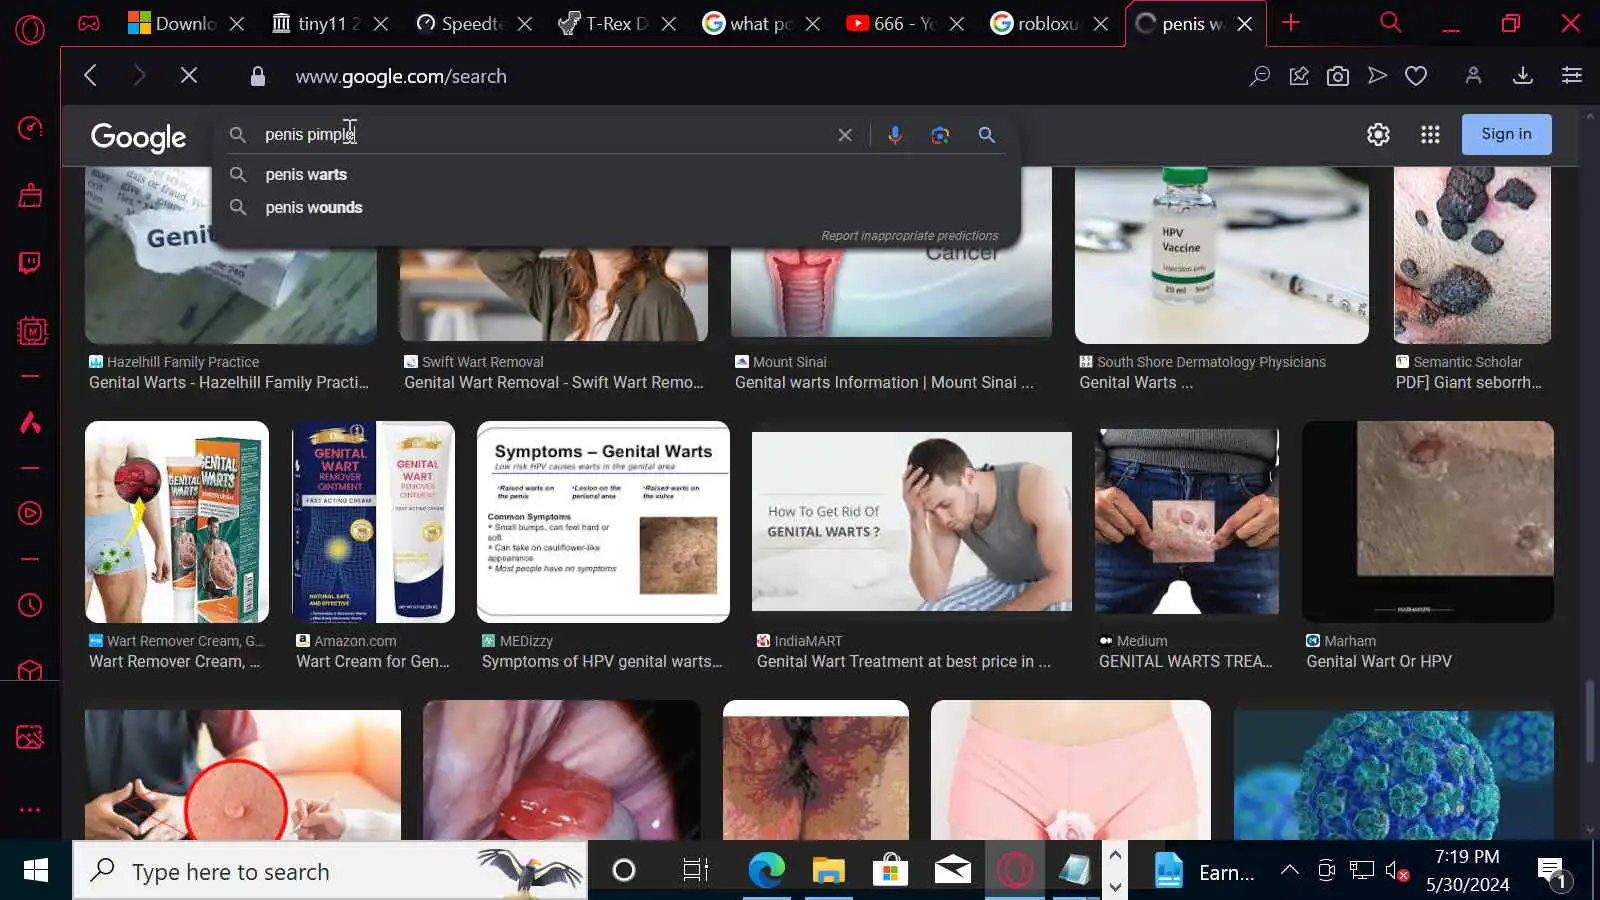Pin page with pinboard icon in address bar
Viewport: 1600px width, 900px height.
1299,76
